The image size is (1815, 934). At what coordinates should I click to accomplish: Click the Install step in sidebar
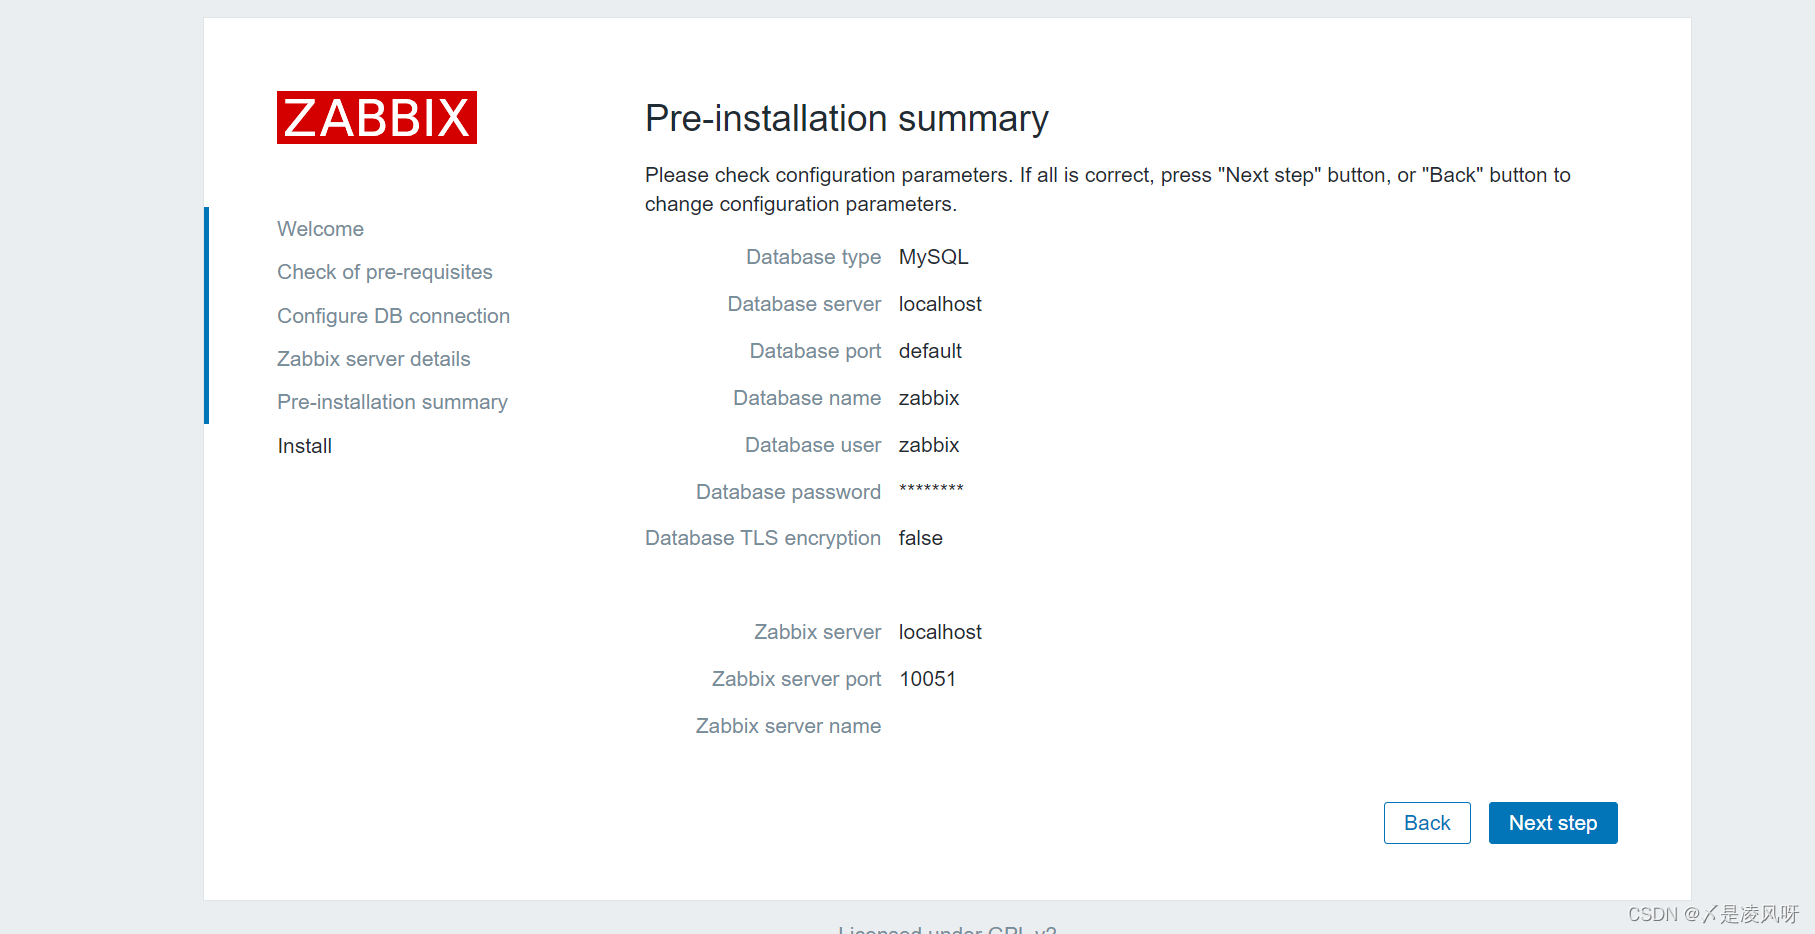coord(305,446)
